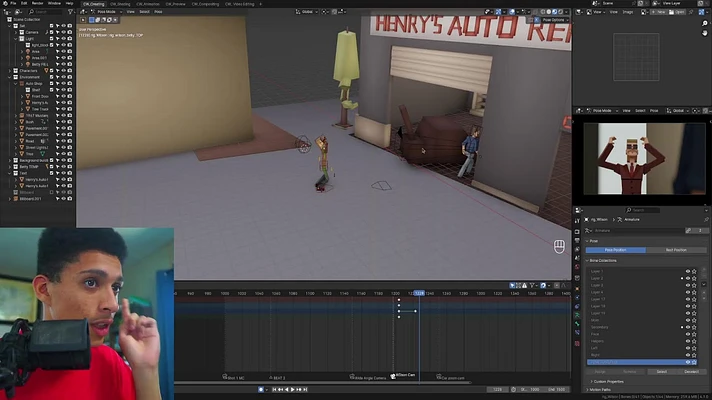The height and width of the screenshot is (400, 712).
Task: Jump to the timeline start frame
Action: [x=274, y=389]
